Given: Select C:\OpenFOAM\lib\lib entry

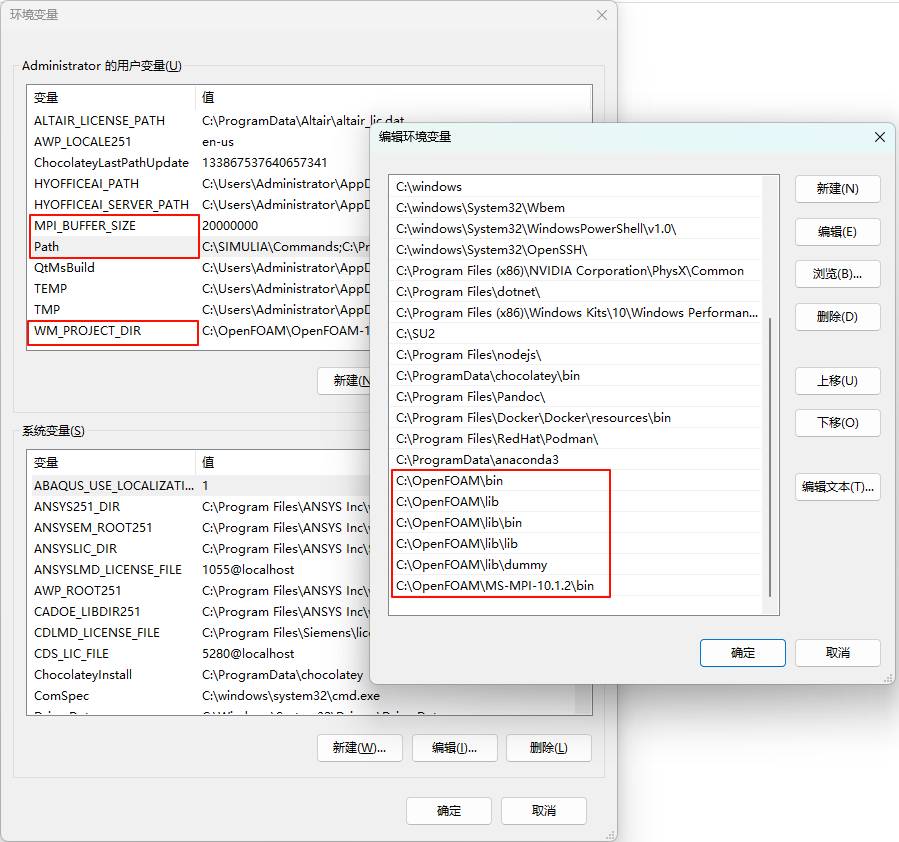Looking at the screenshot, I should click(576, 544).
